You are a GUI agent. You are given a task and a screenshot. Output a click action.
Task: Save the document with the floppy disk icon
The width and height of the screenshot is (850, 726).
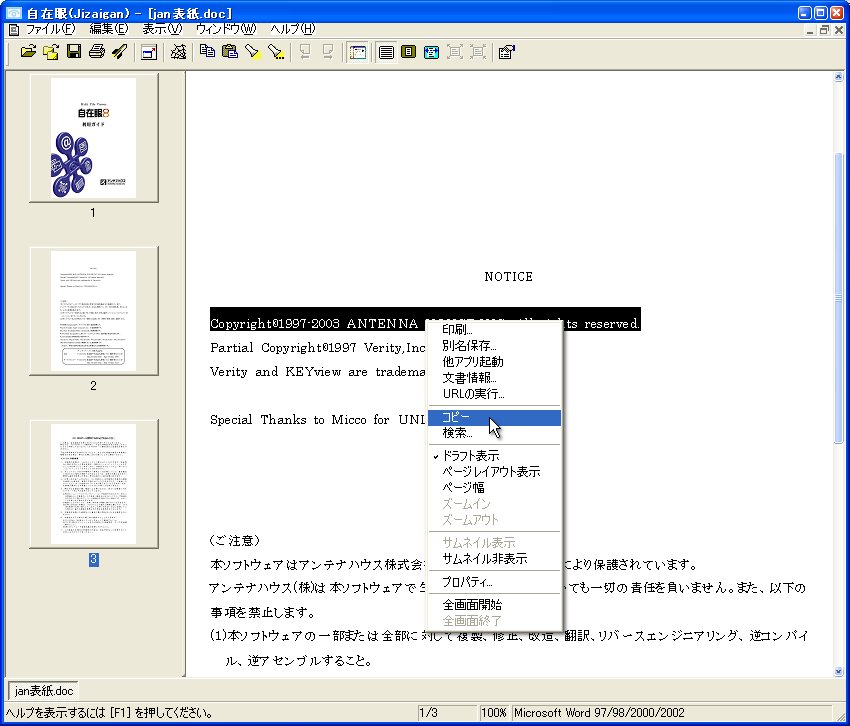74,52
